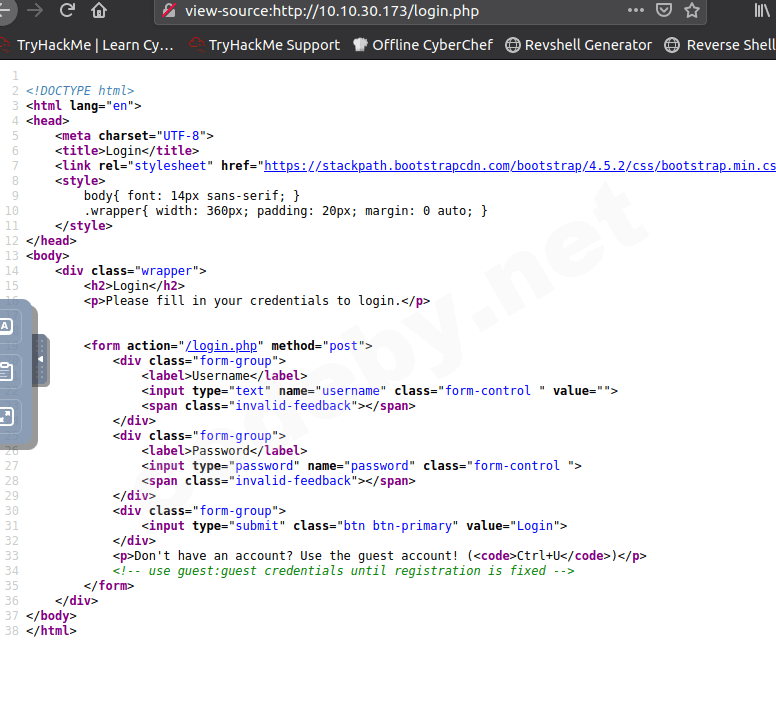Click line number 33 in gutter
776x716 pixels.
[x=12, y=556]
